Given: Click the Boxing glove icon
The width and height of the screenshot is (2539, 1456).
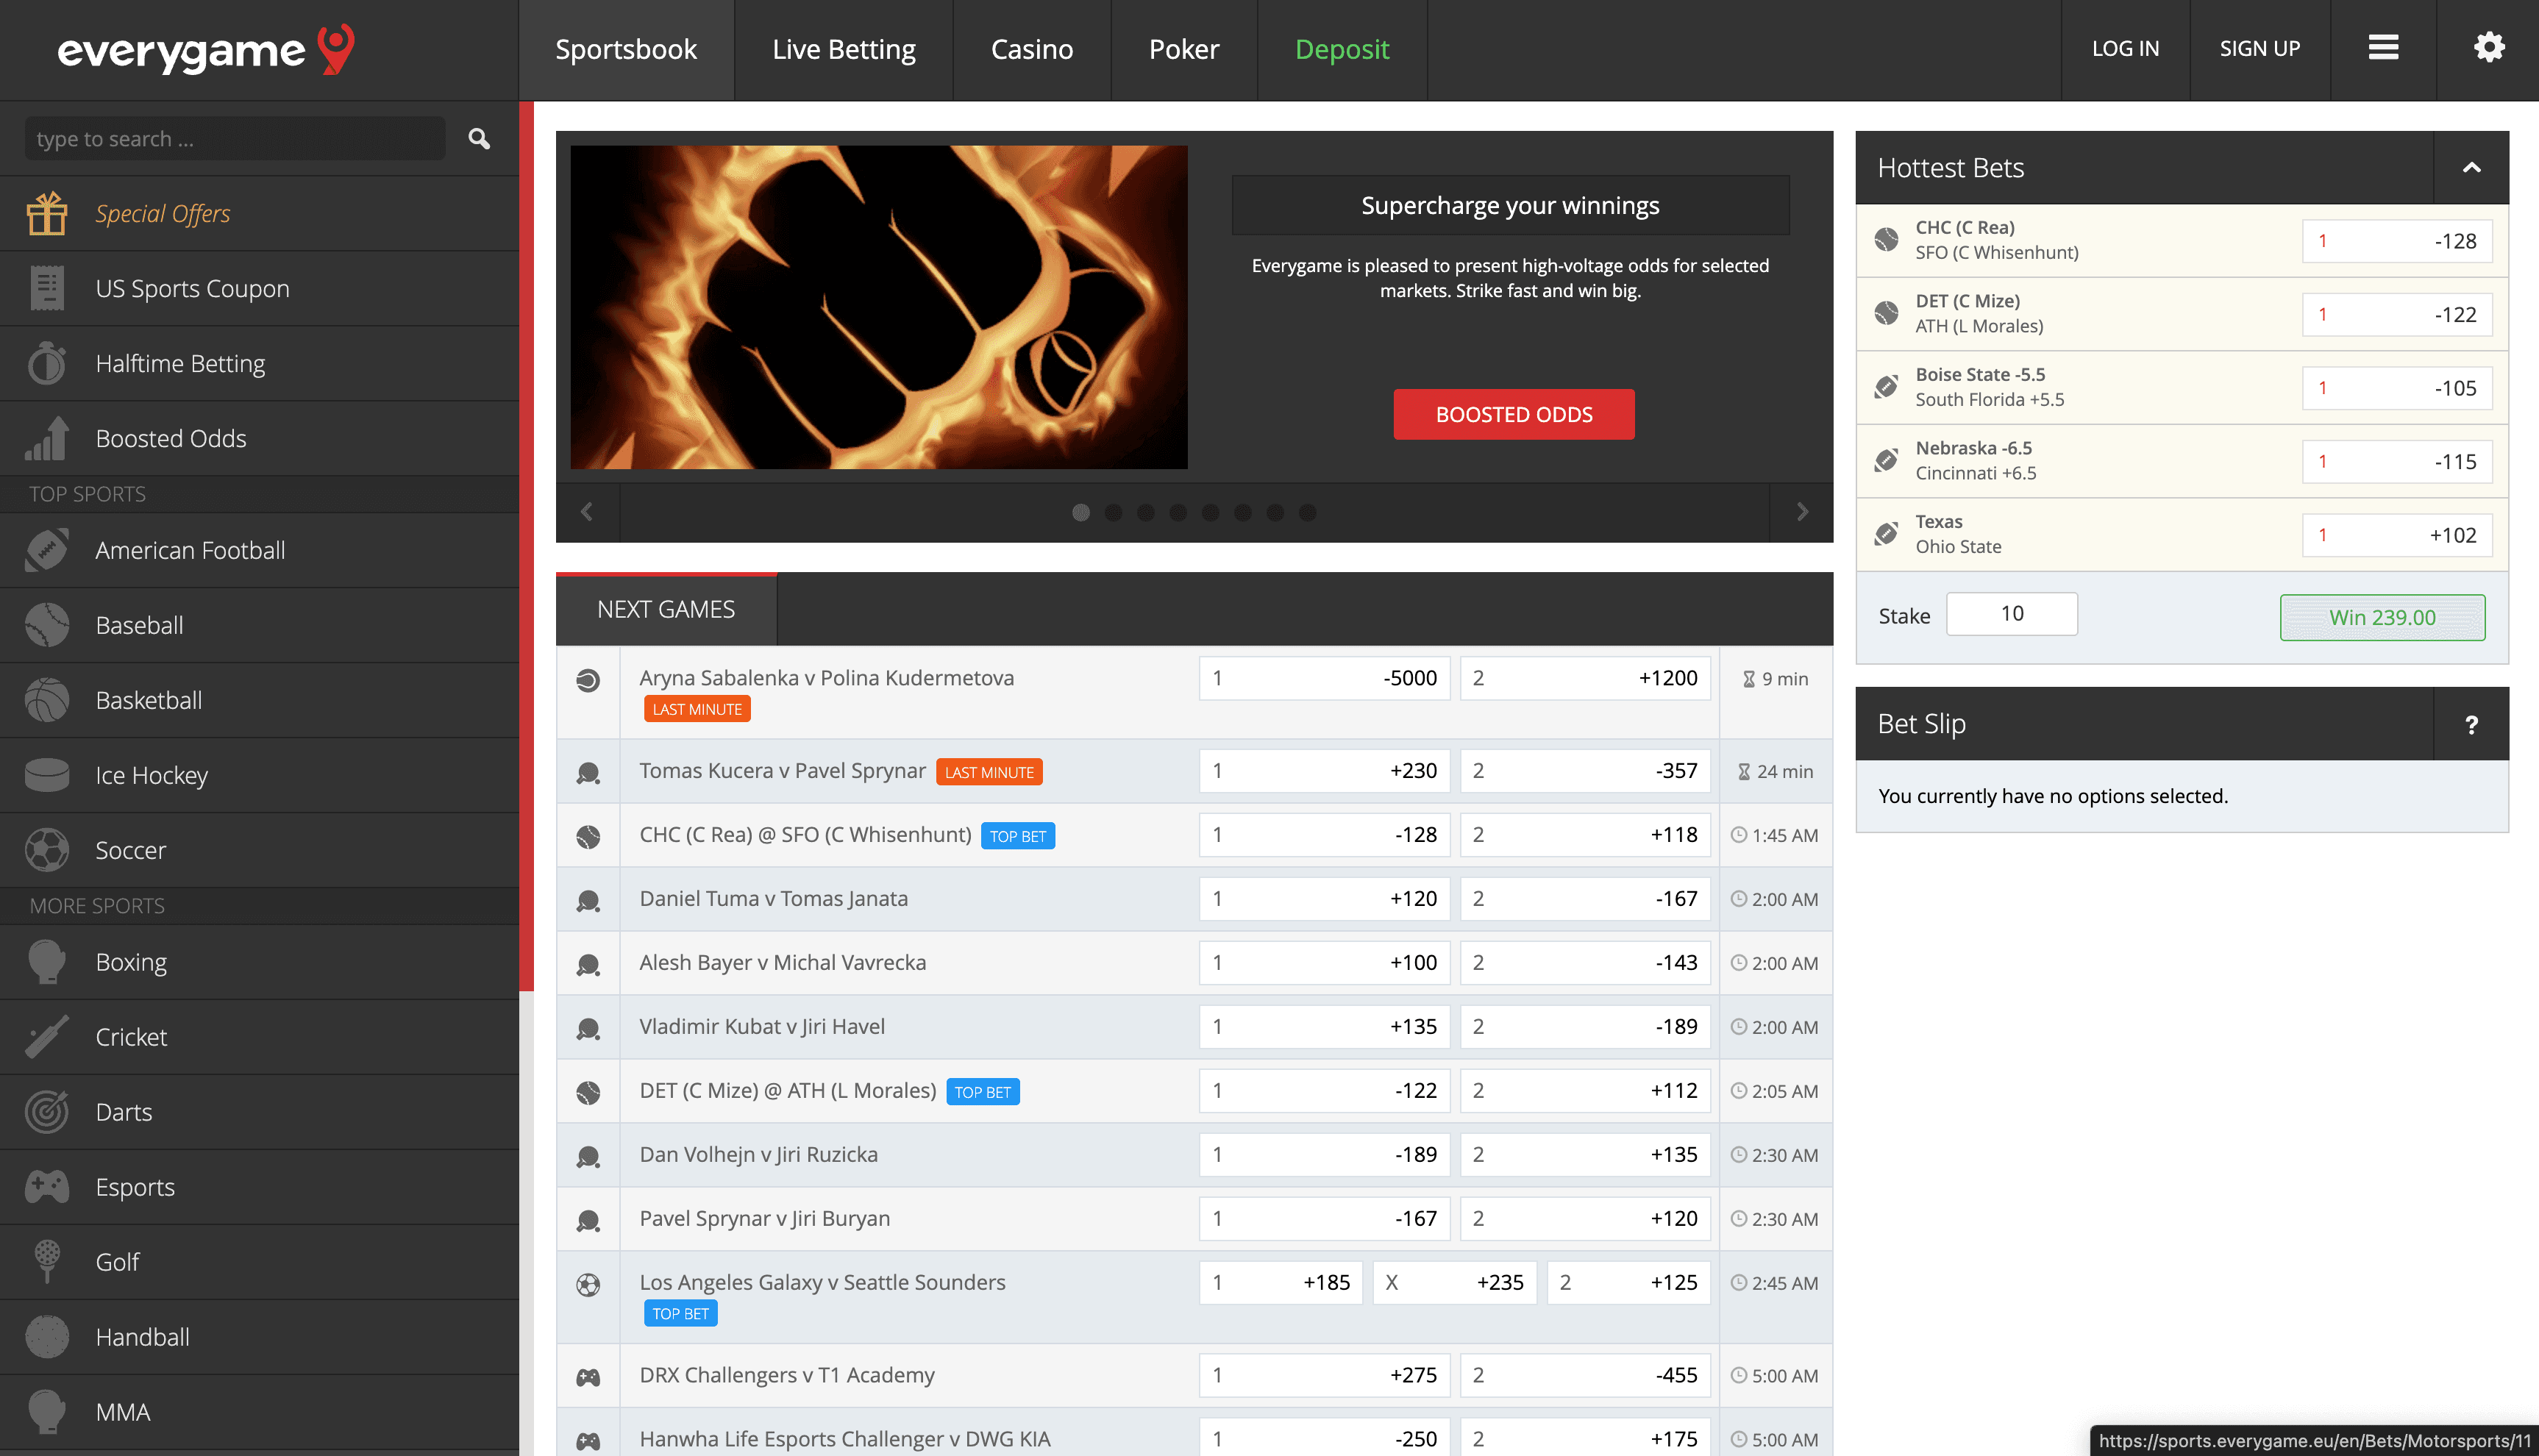Looking at the screenshot, I should (46, 961).
